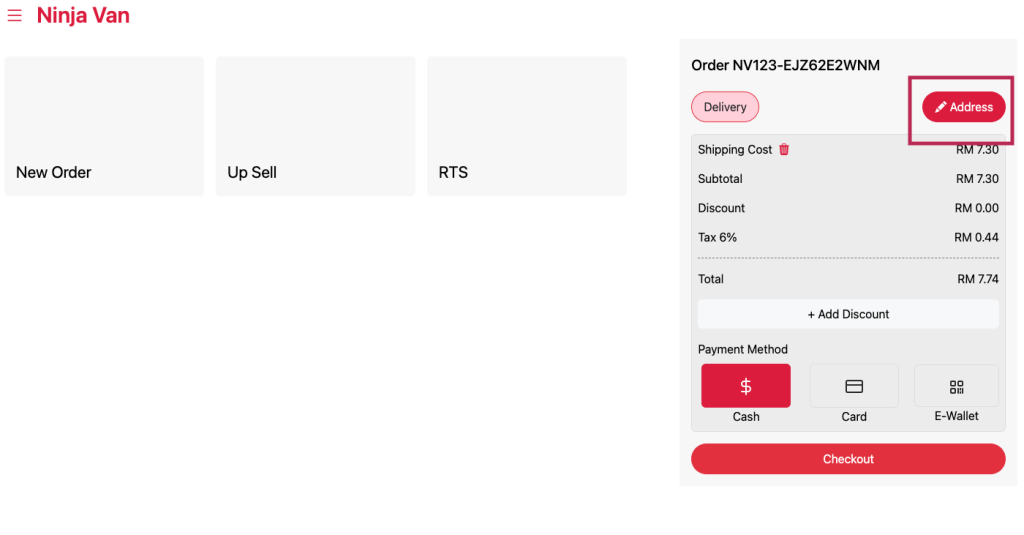Click the pencil icon on Address button
Screen dimensions: 1024x535
click(940, 107)
